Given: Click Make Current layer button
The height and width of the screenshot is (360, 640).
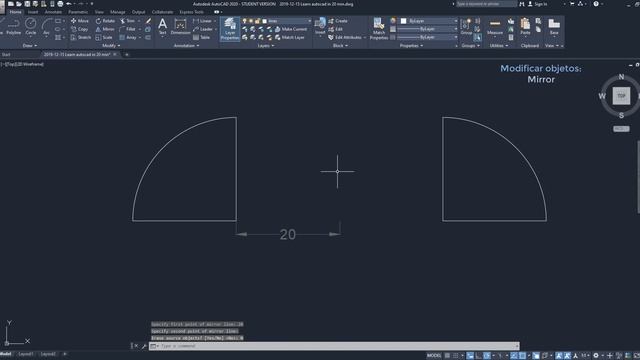Looking at the screenshot, I should coord(291,29).
